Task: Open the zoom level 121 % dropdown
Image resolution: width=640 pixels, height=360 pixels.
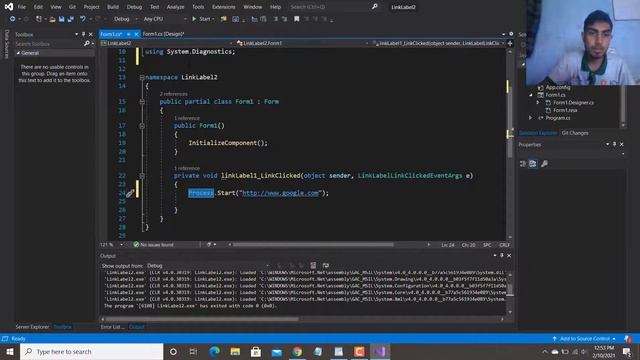Action: tap(111, 244)
